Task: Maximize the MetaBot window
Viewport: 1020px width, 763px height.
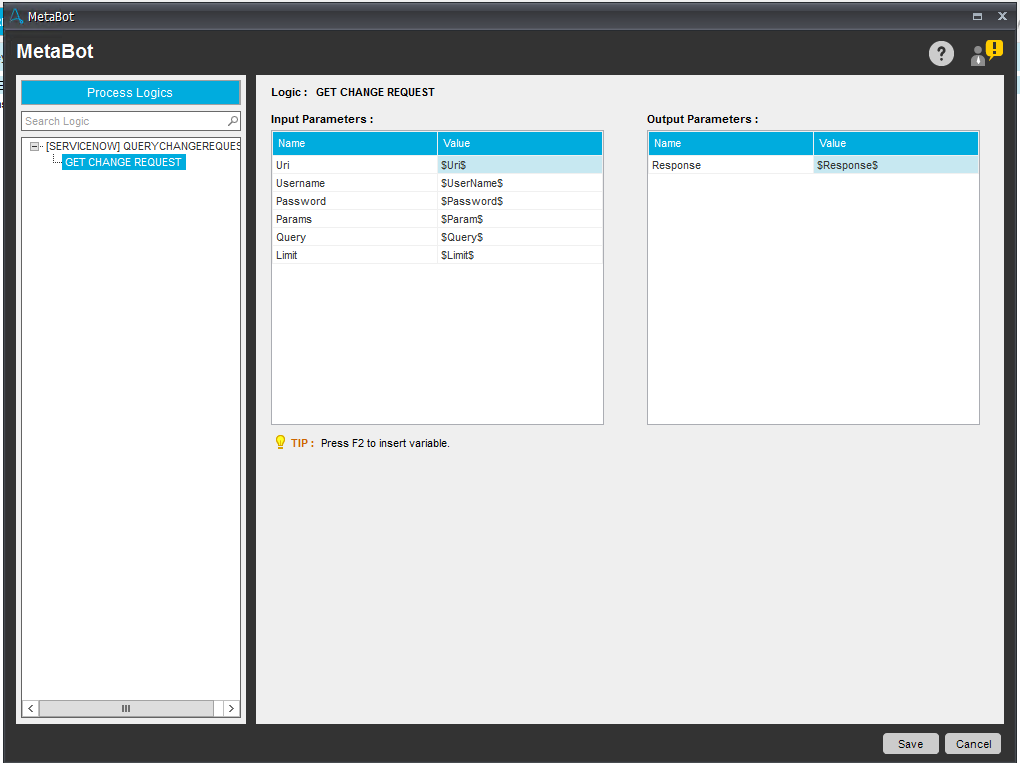Action: point(977,16)
